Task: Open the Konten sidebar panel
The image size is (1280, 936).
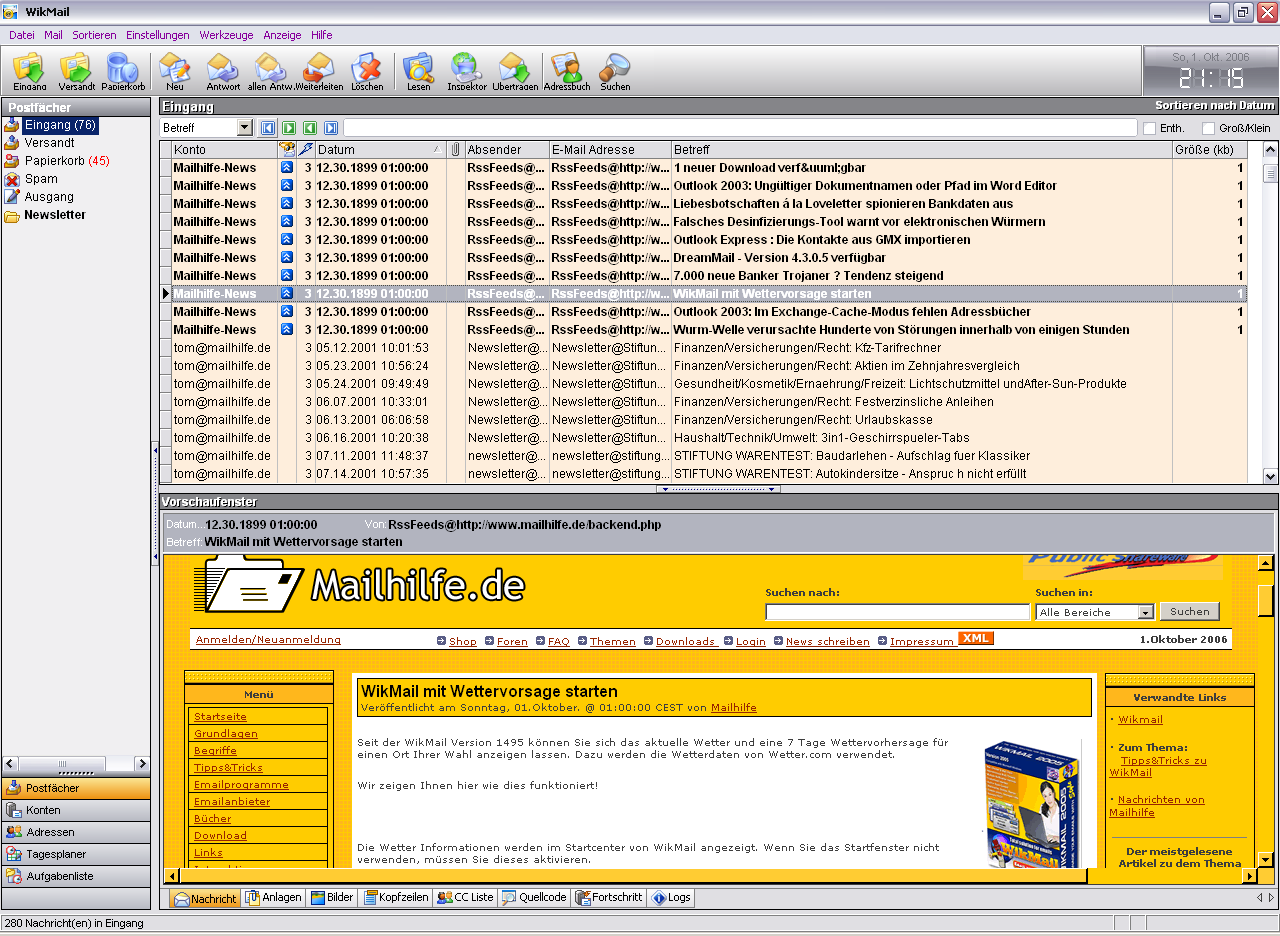Action: point(75,810)
